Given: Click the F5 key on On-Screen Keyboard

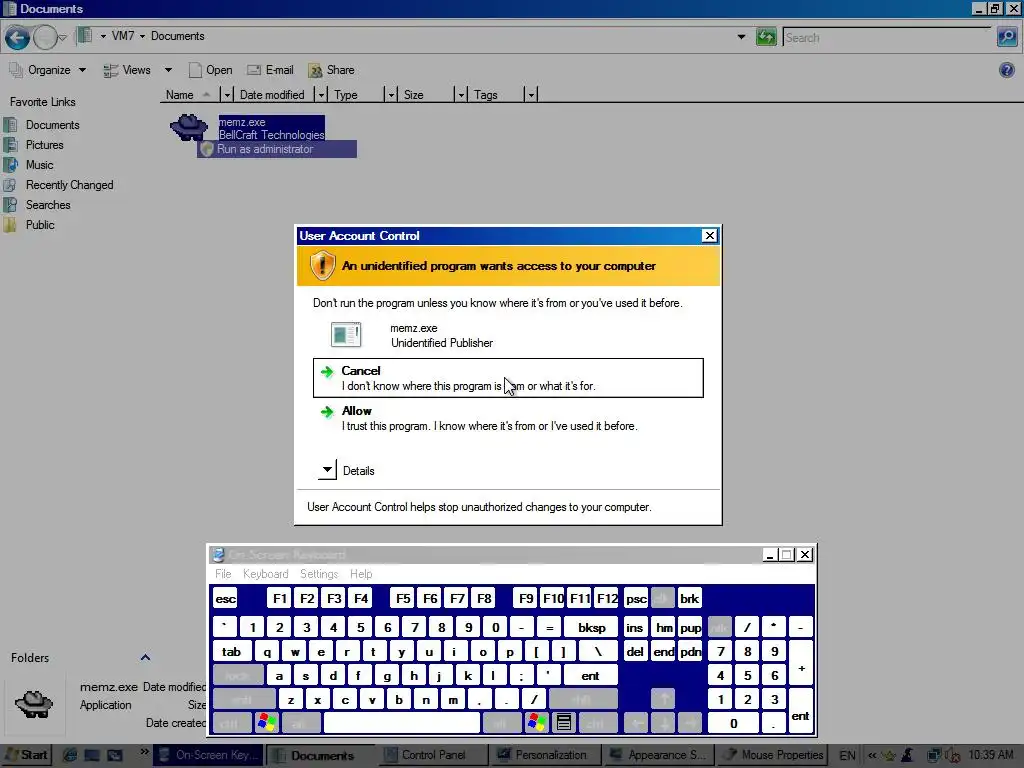Looking at the screenshot, I should click(x=403, y=598).
